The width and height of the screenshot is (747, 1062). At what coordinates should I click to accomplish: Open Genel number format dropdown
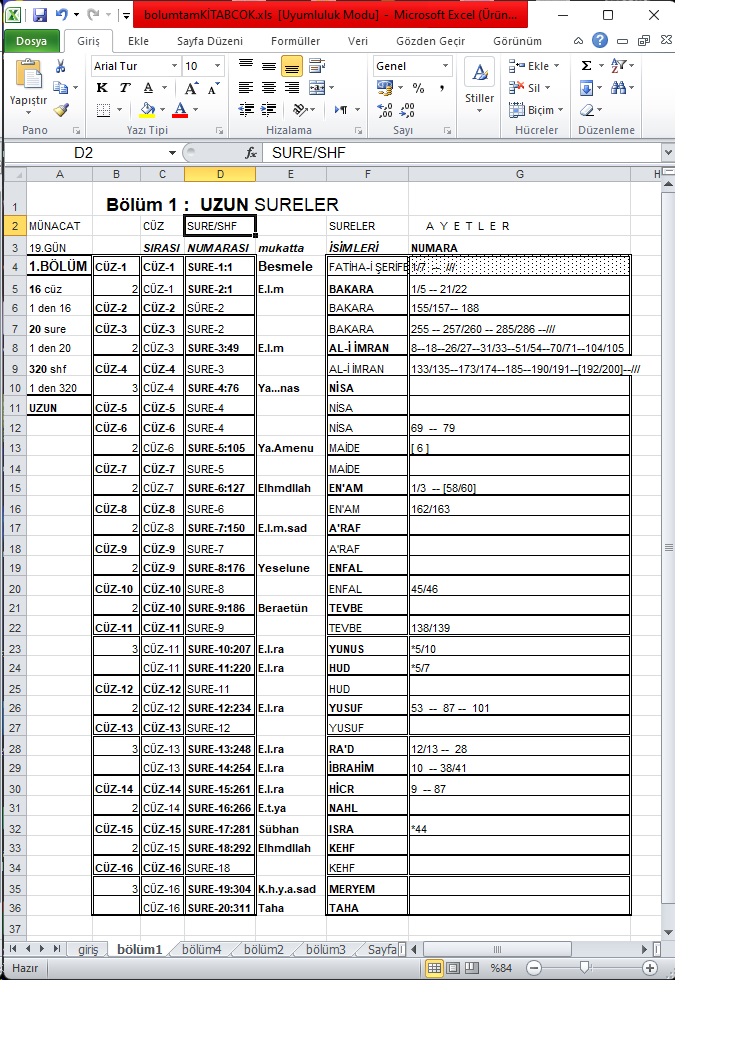(x=445, y=66)
